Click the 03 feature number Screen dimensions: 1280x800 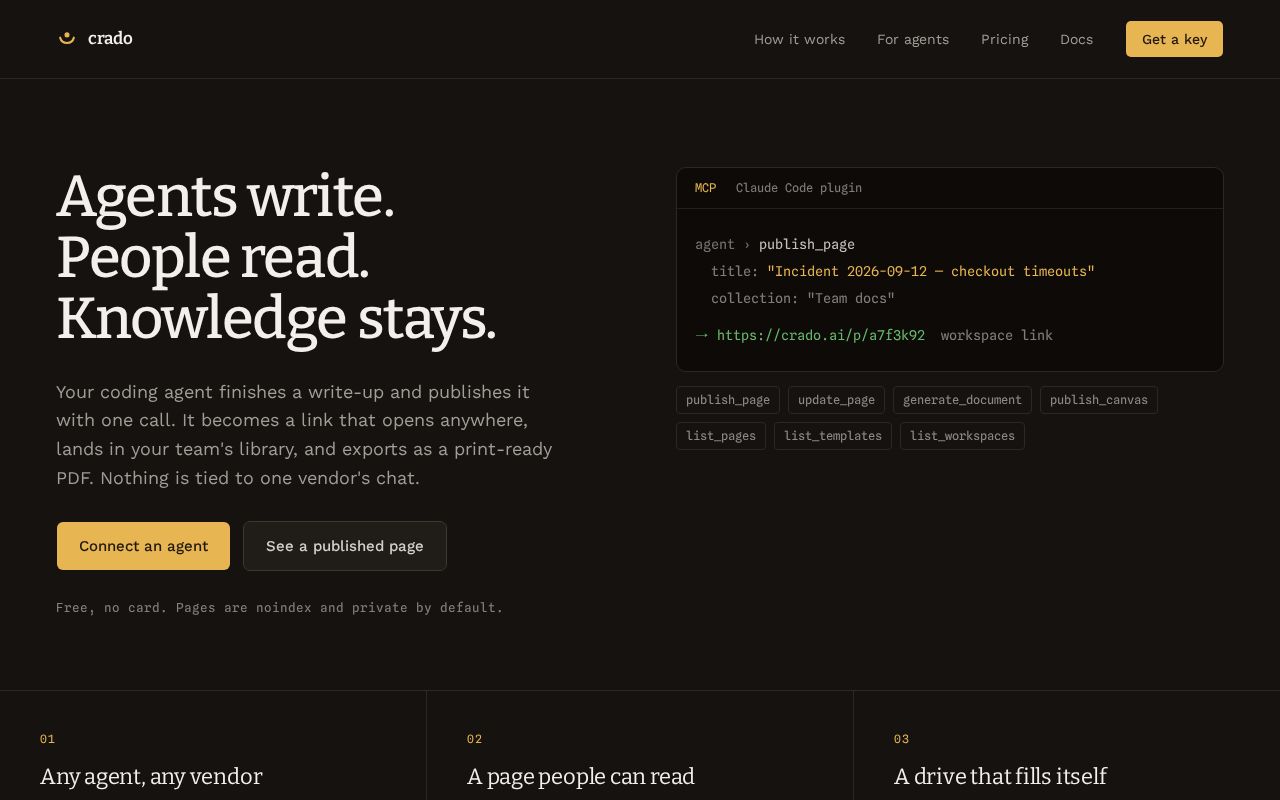[x=901, y=739]
